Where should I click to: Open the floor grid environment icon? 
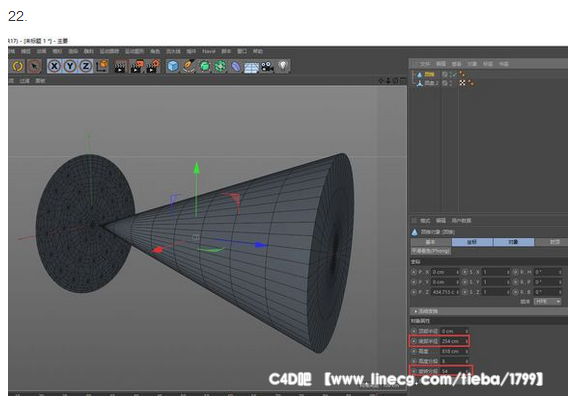coord(251,67)
